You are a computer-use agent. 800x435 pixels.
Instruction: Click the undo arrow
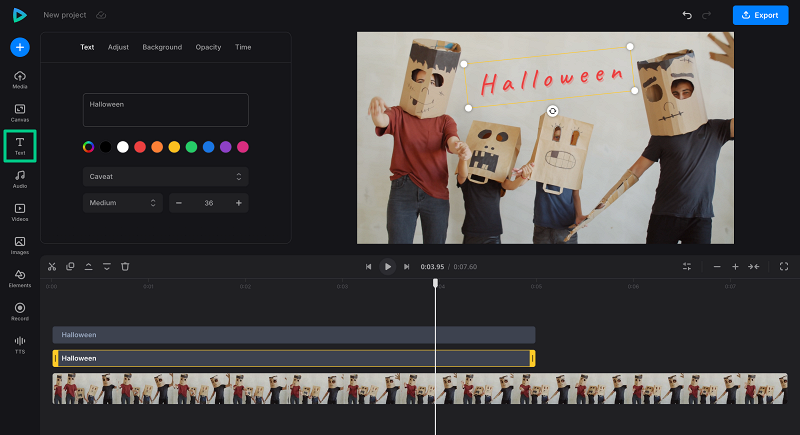point(687,15)
